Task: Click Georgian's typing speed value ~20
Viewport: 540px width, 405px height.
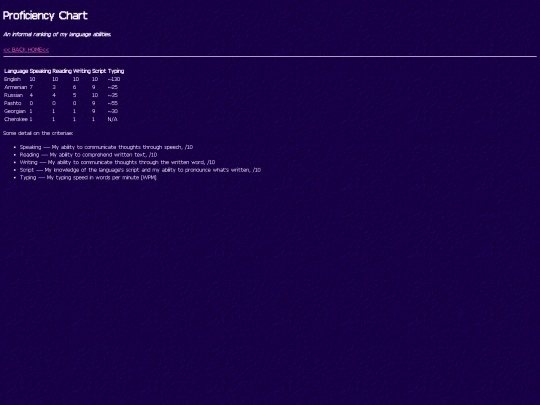Action: pos(113,111)
